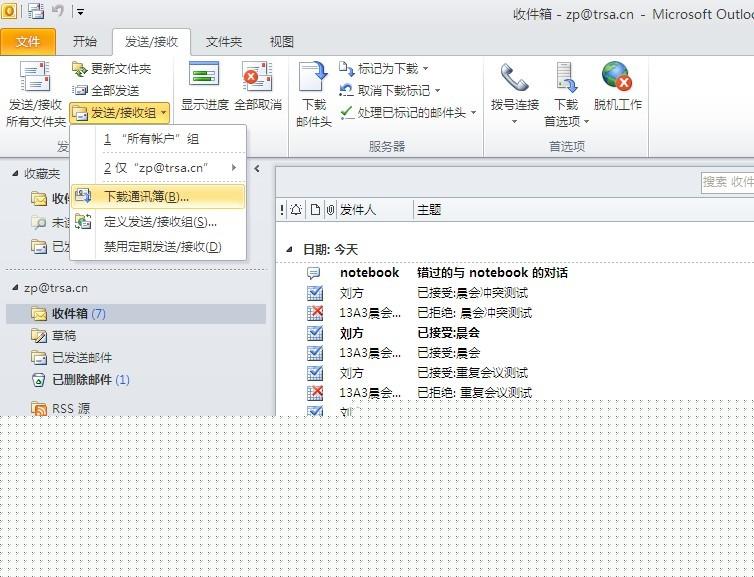Choose 定义发送/接收组(S)... menu item
Image resolution: width=754 pixels, height=577 pixels.
(x=158, y=222)
